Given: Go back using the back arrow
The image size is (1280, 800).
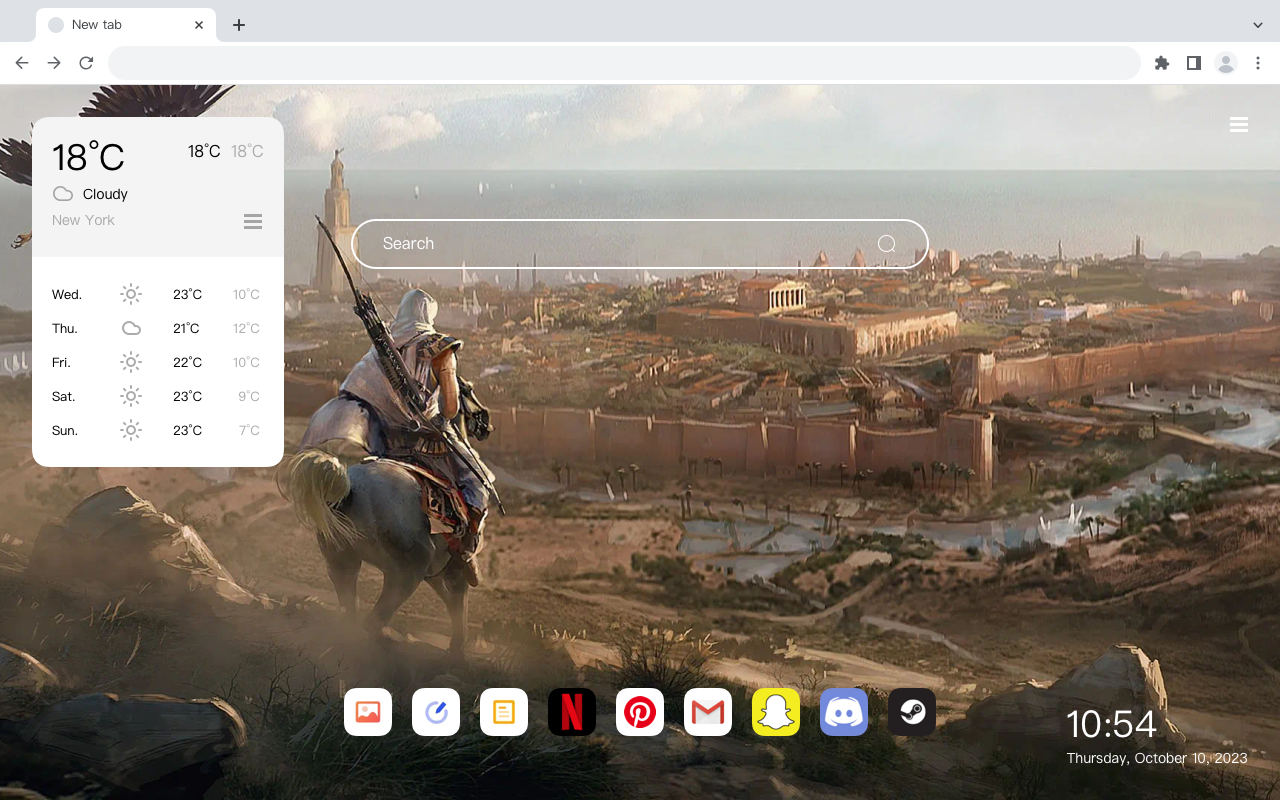Looking at the screenshot, I should pyautogui.click(x=22, y=63).
